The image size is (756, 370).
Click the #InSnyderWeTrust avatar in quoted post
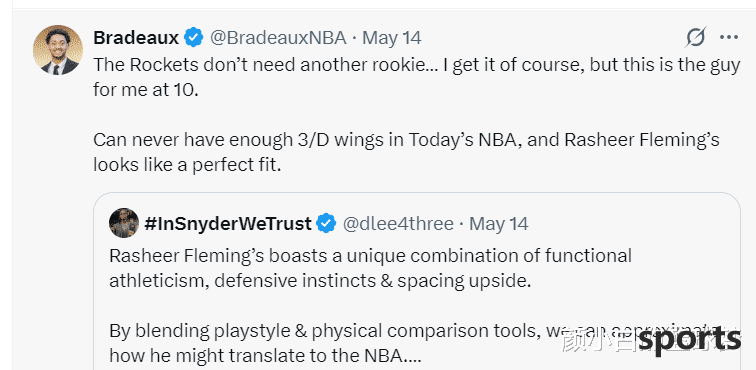124,223
